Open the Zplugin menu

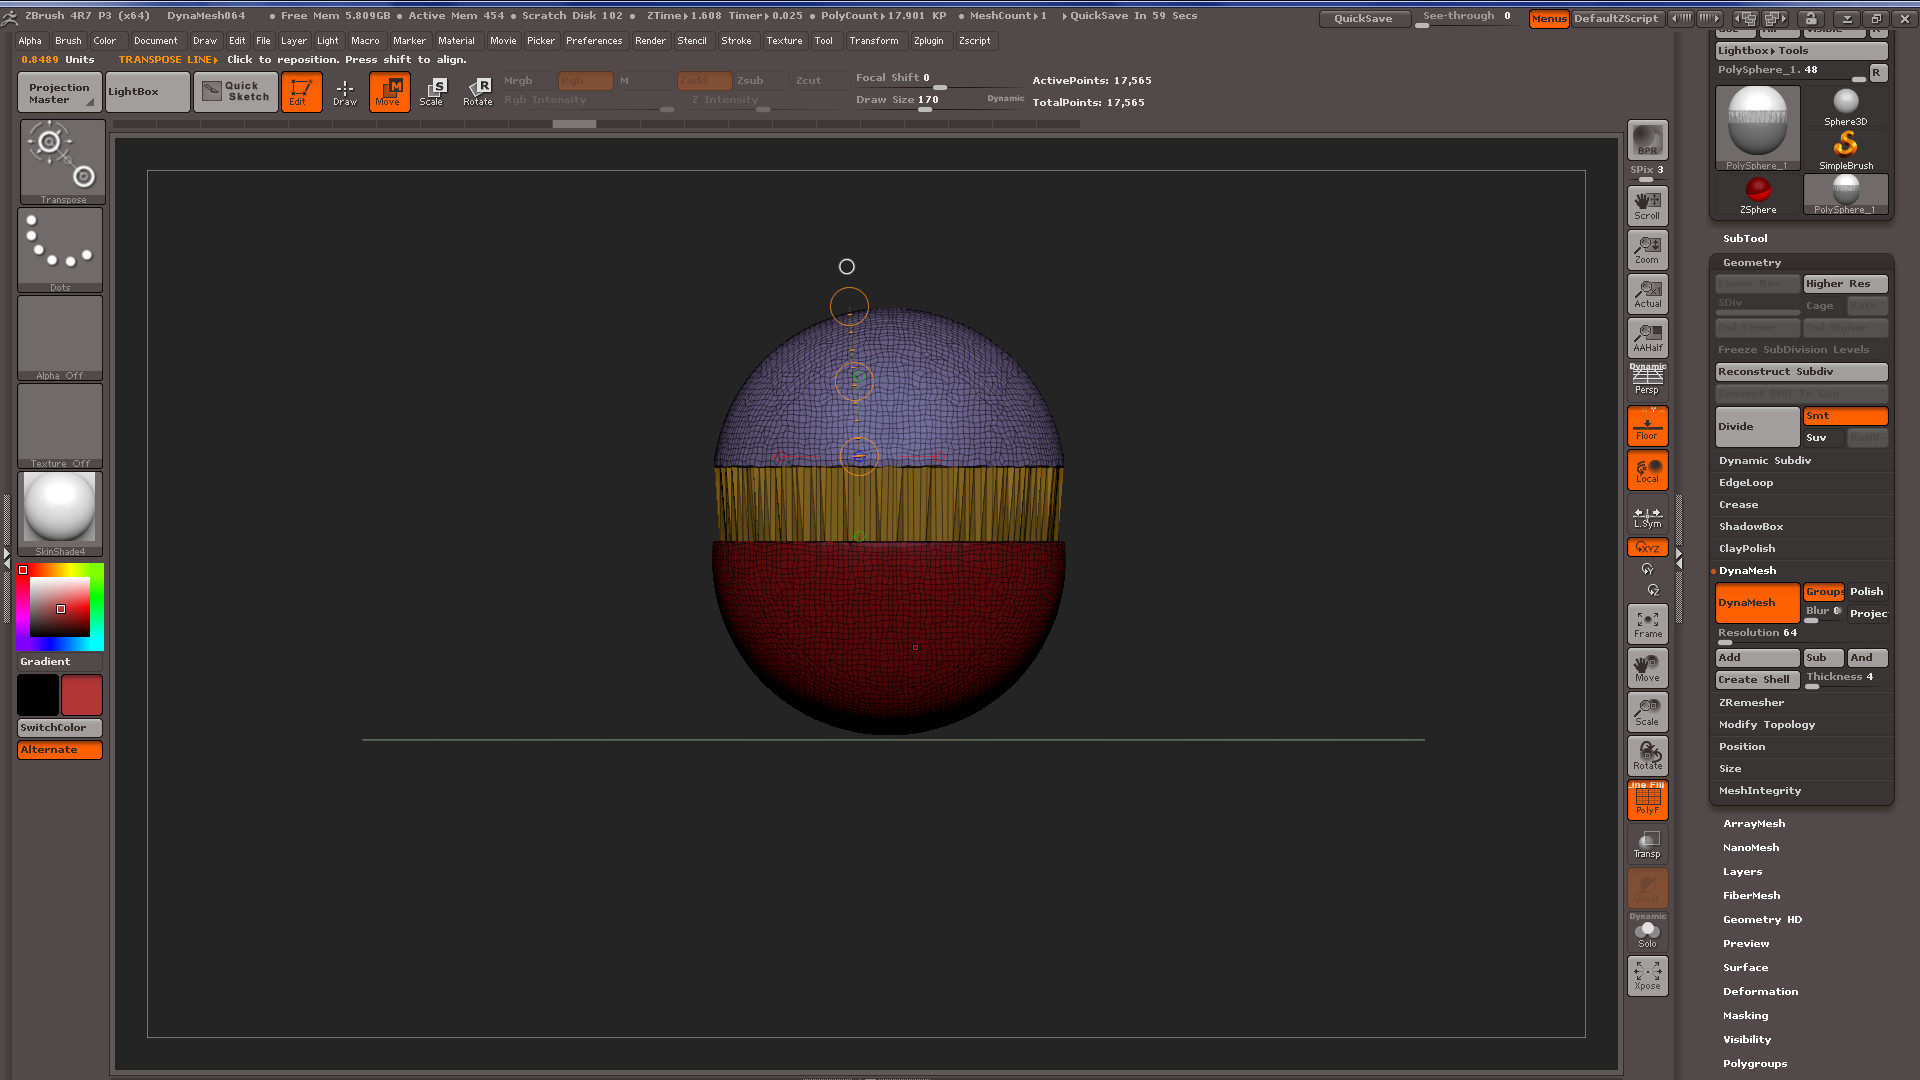point(928,41)
